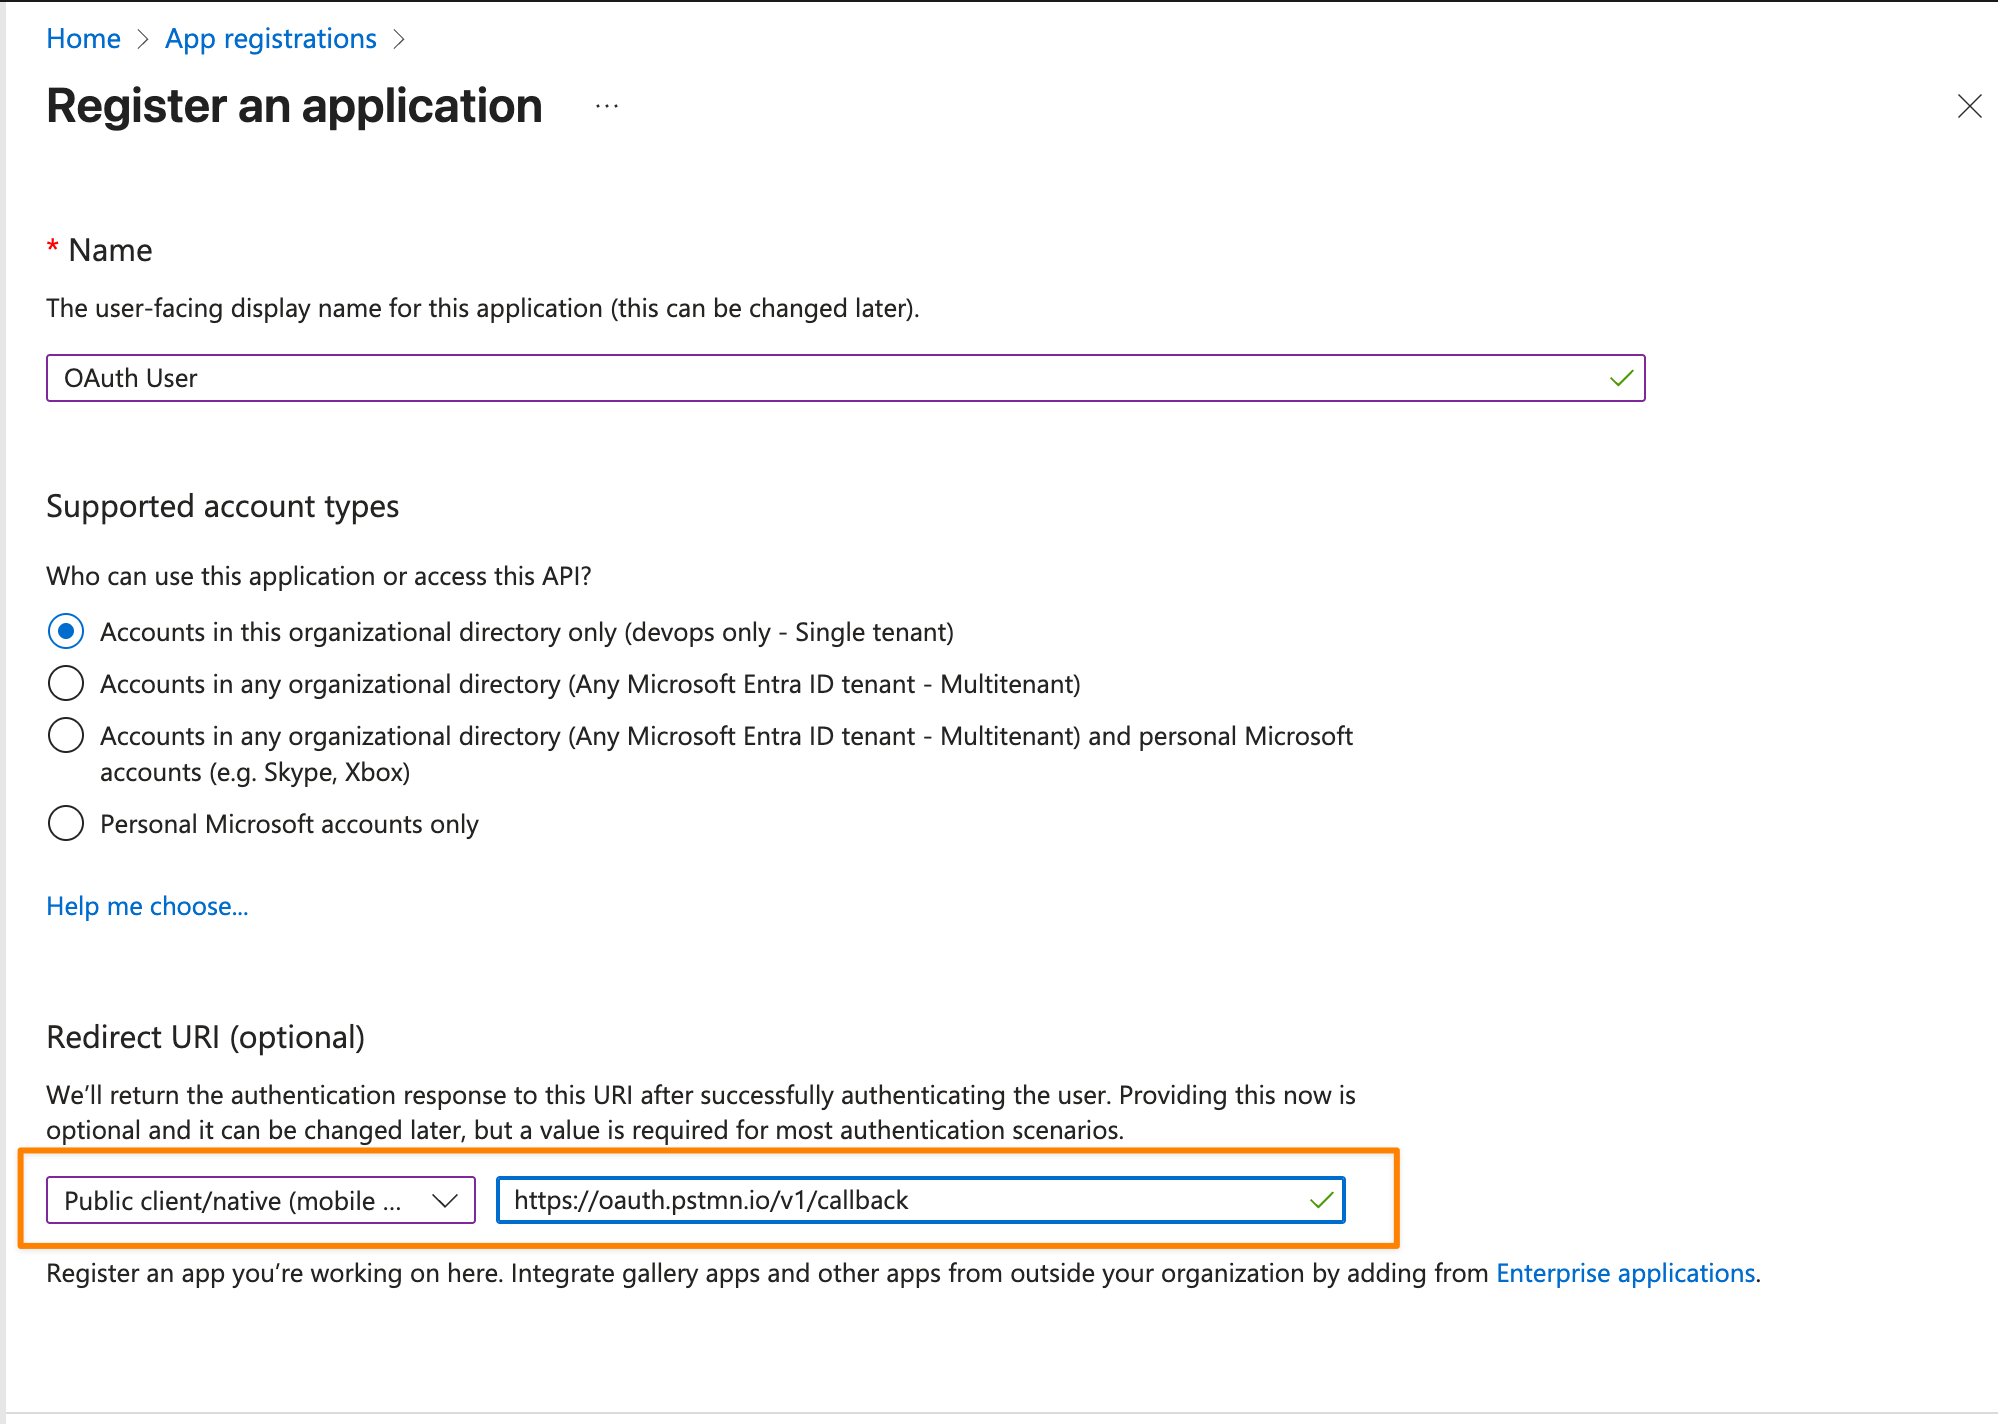
Task: Click the Supported account types heading
Action: tap(223, 506)
